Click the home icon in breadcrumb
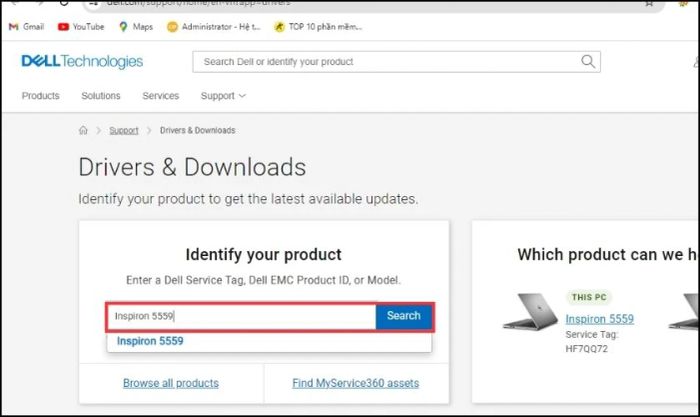The width and height of the screenshot is (700, 417). tap(84, 131)
